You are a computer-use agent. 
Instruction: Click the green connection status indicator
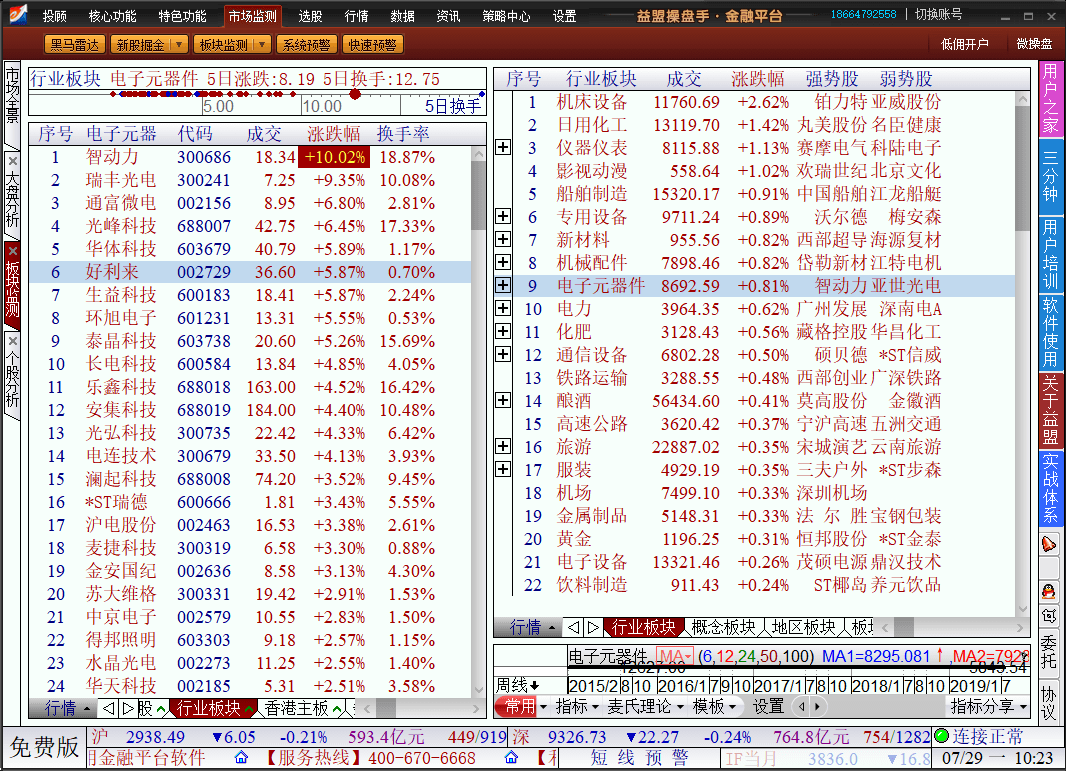point(942,736)
